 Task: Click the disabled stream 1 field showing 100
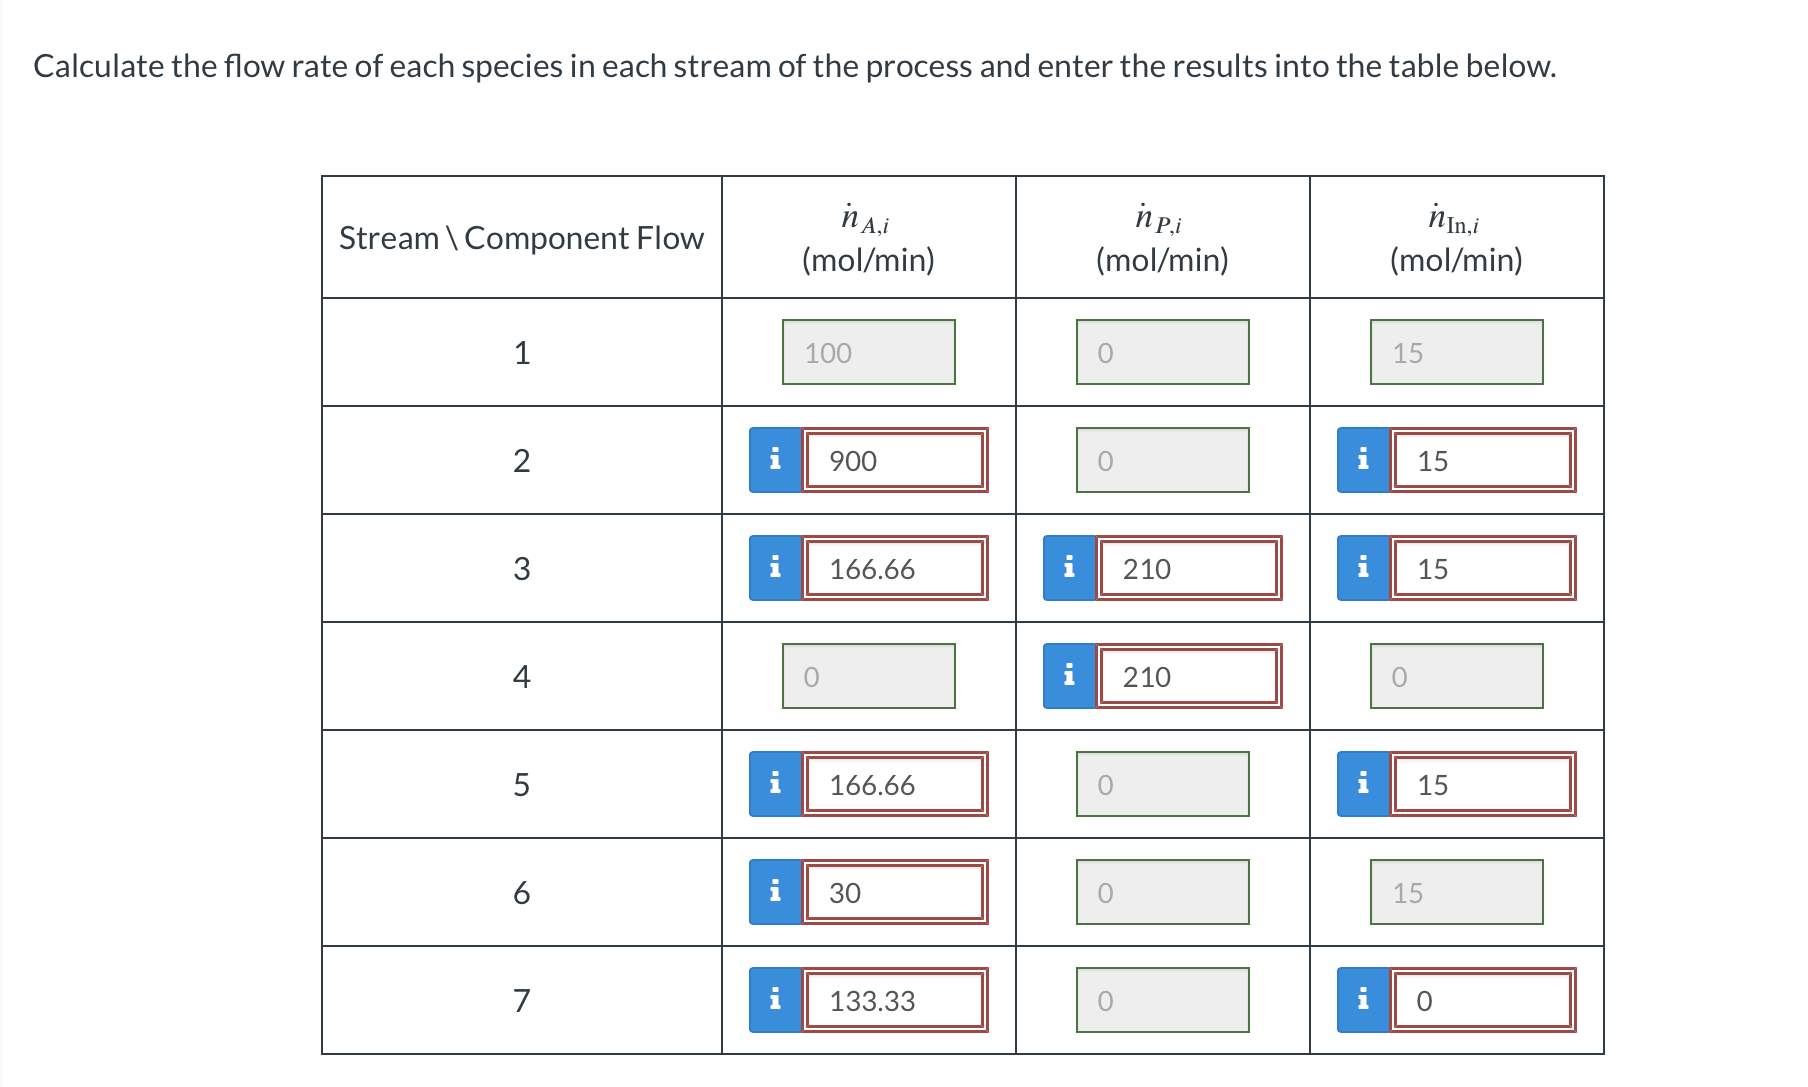click(x=868, y=352)
